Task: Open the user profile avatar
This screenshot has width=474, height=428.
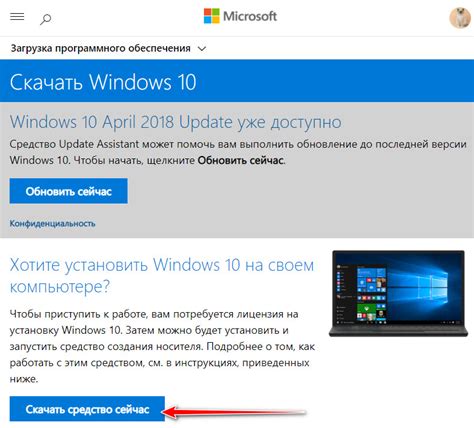Action: (x=460, y=17)
